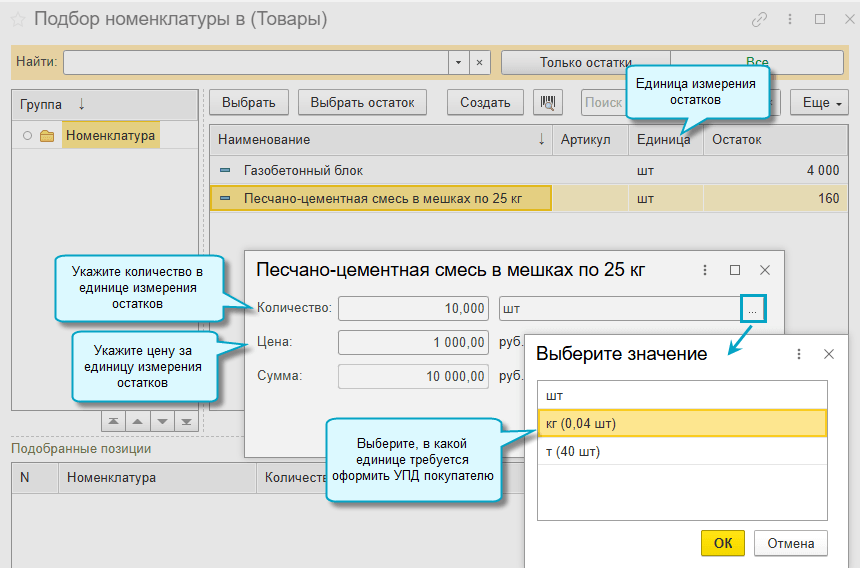Image resolution: width=860 pixels, height=568 pixels.
Task: Open unit selection with ellipsis button
Action: coord(752,309)
